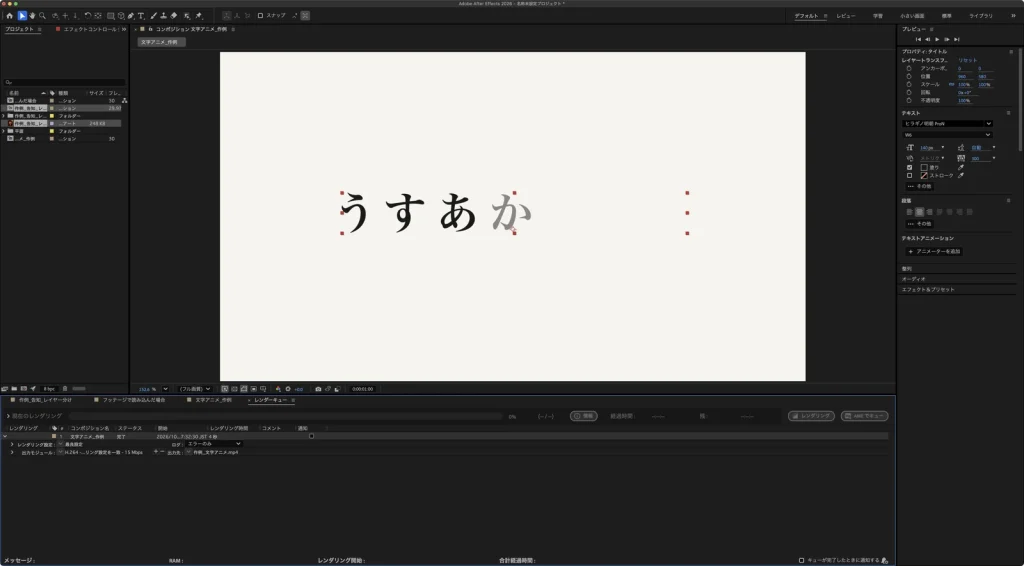Toggle the スナップ snap checkbox
Image resolution: width=1024 pixels, height=566 pixels.
pyautogui.click(x=260, y=16)
